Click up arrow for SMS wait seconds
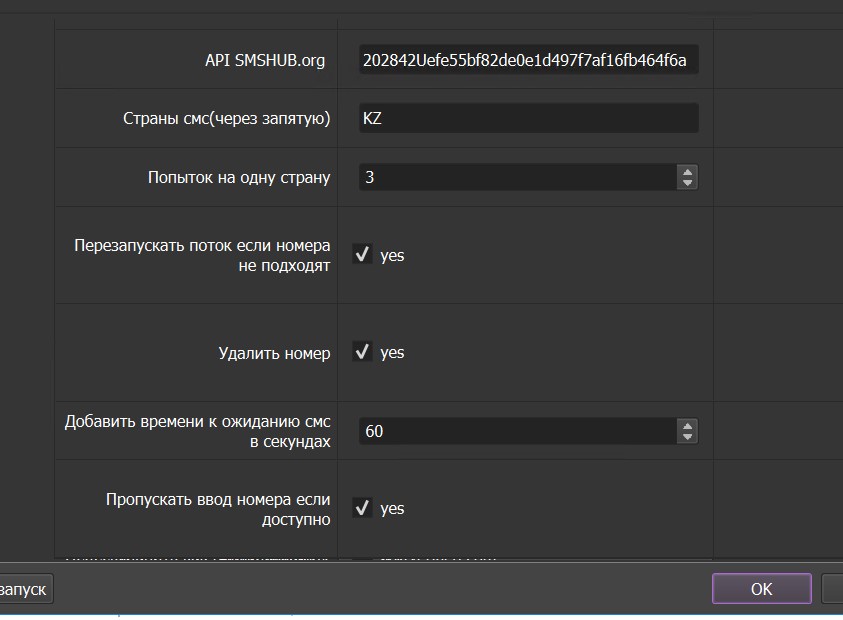843x620 pixels. [687, 425]
